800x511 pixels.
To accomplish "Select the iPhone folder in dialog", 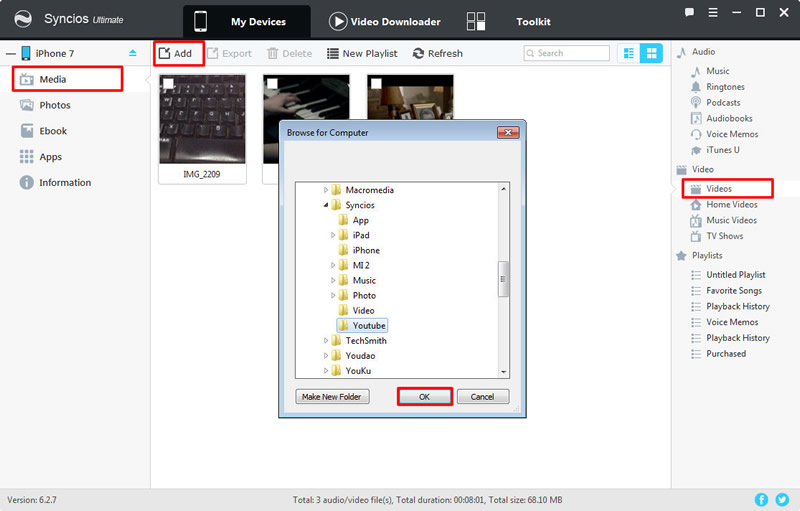I will (x=360, y=250).
